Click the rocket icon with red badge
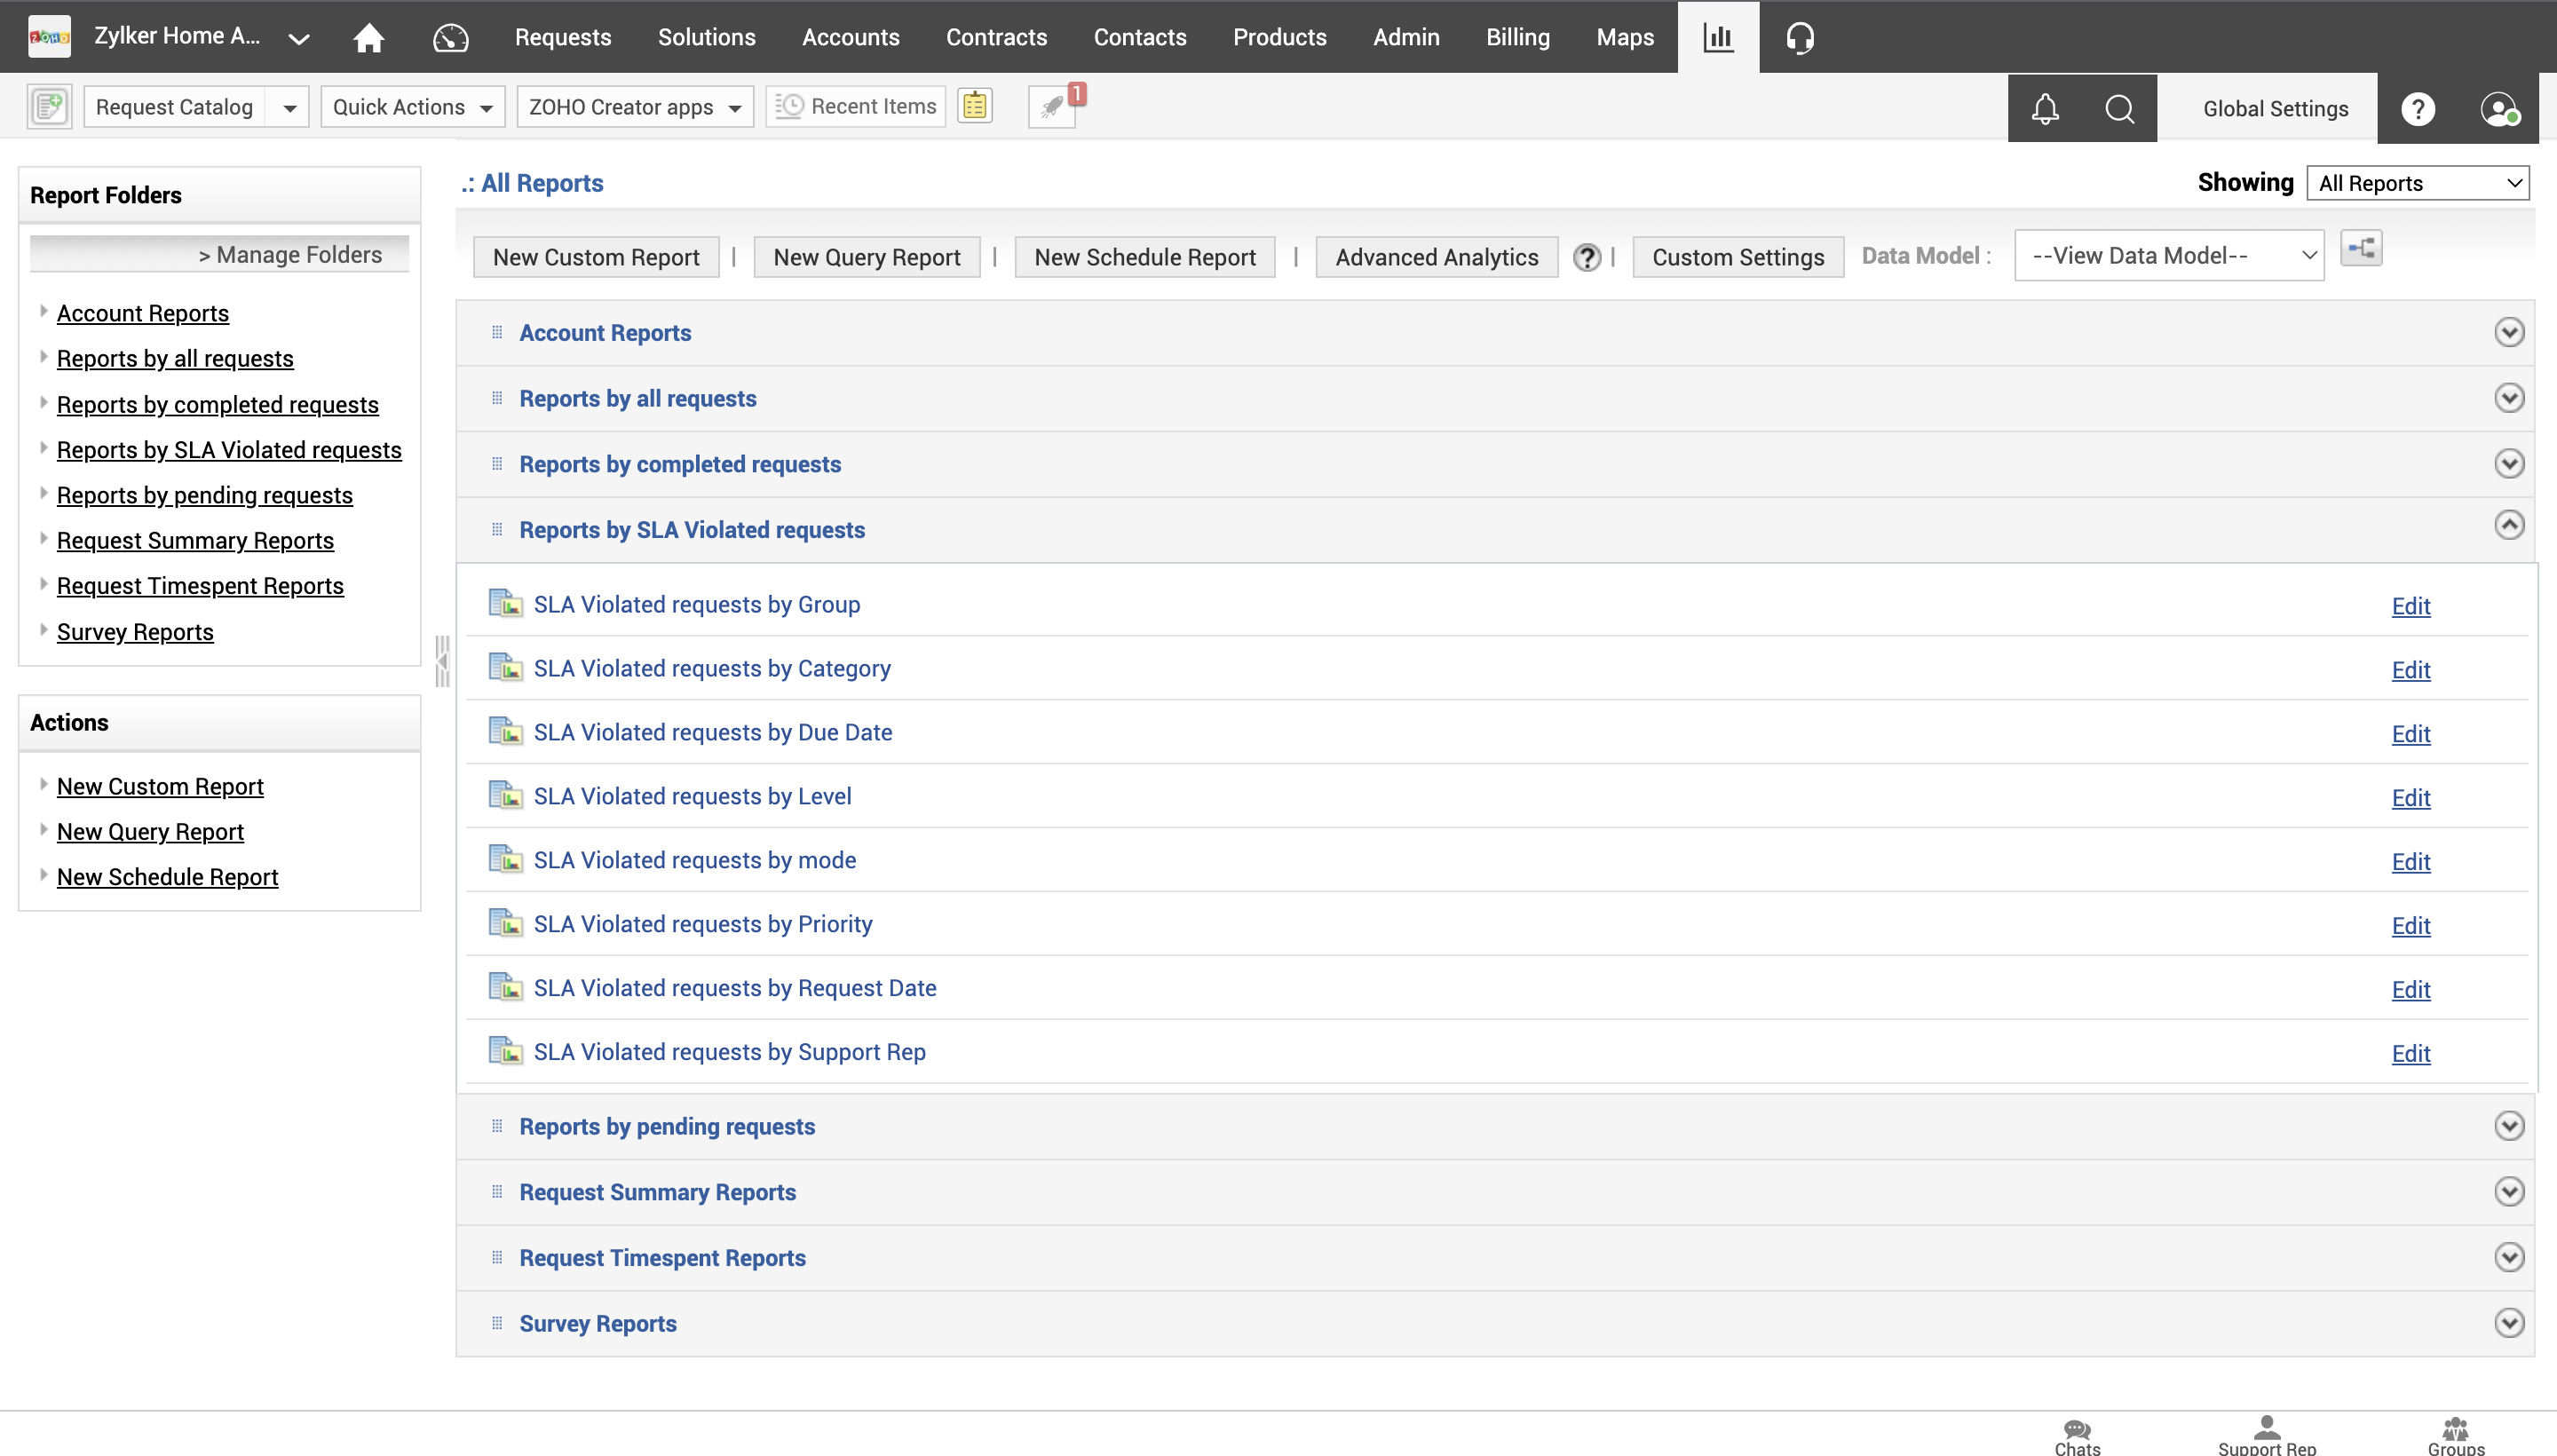This screenshot has width=2557, height=1456. 1052,106
